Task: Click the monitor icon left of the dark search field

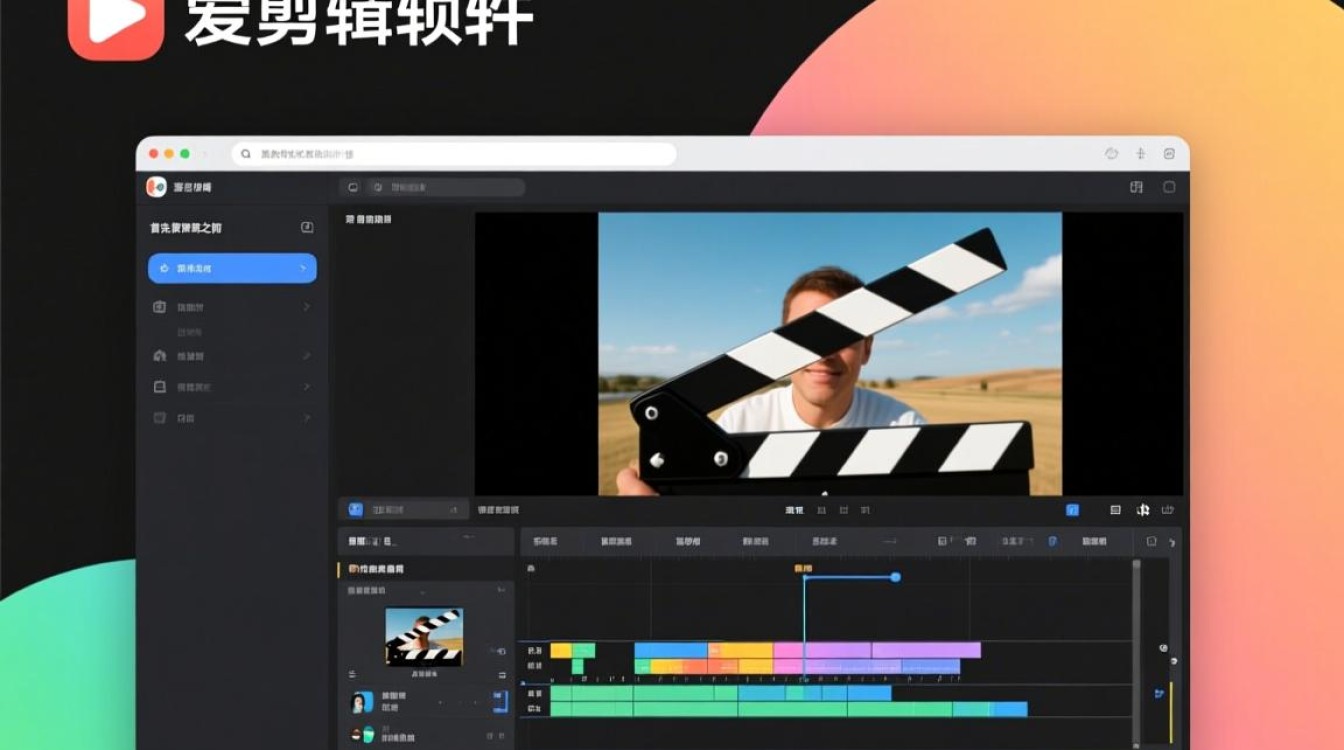Action: point(353,187)
